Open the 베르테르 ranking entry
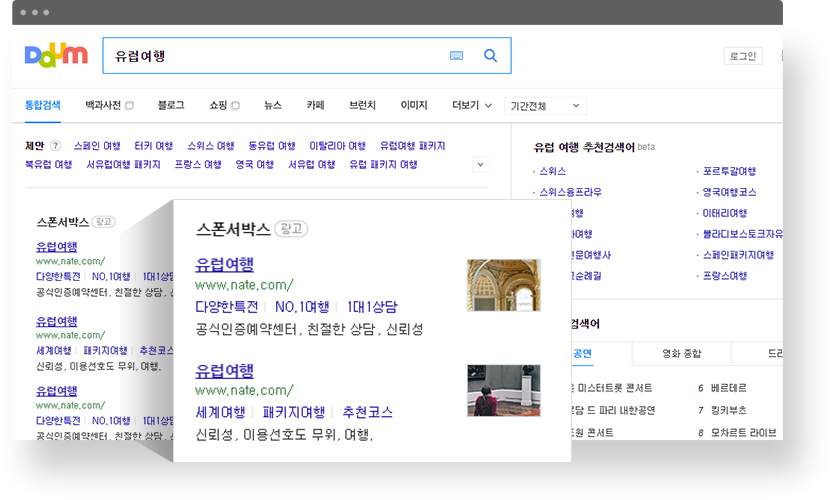831x500 pixels. click(729, 388)
